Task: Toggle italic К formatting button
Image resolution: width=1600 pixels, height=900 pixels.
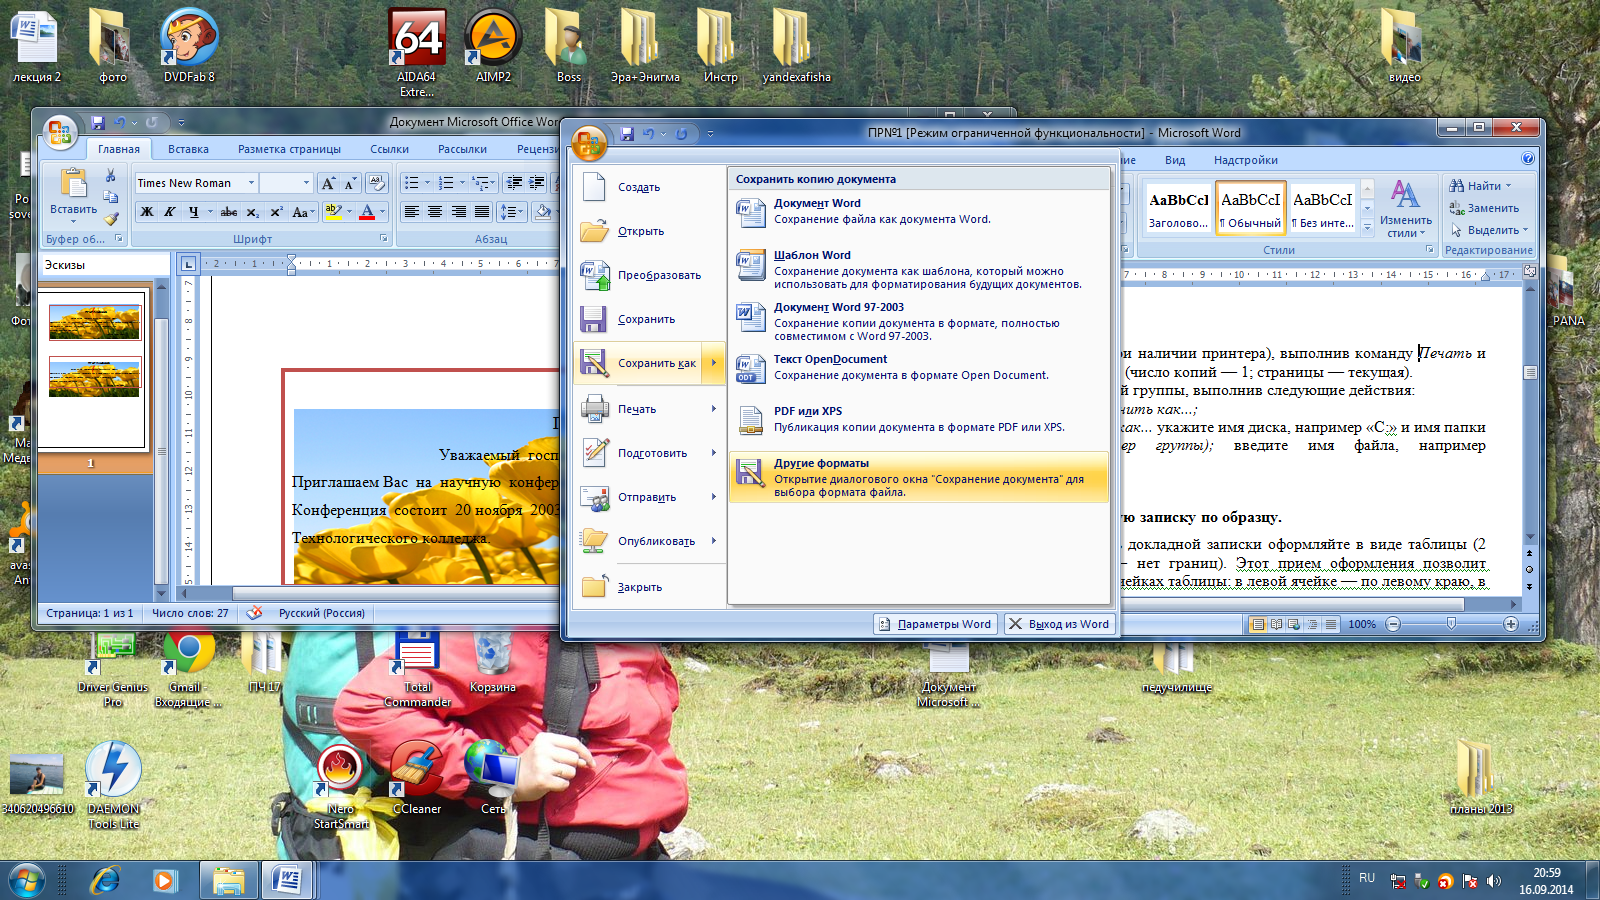Action: click(x=170, y=212)
